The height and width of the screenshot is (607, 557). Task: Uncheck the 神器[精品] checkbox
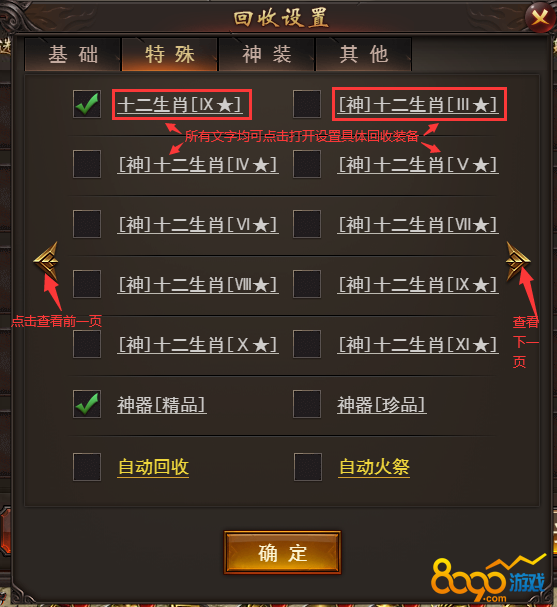[x=87, y=404]
